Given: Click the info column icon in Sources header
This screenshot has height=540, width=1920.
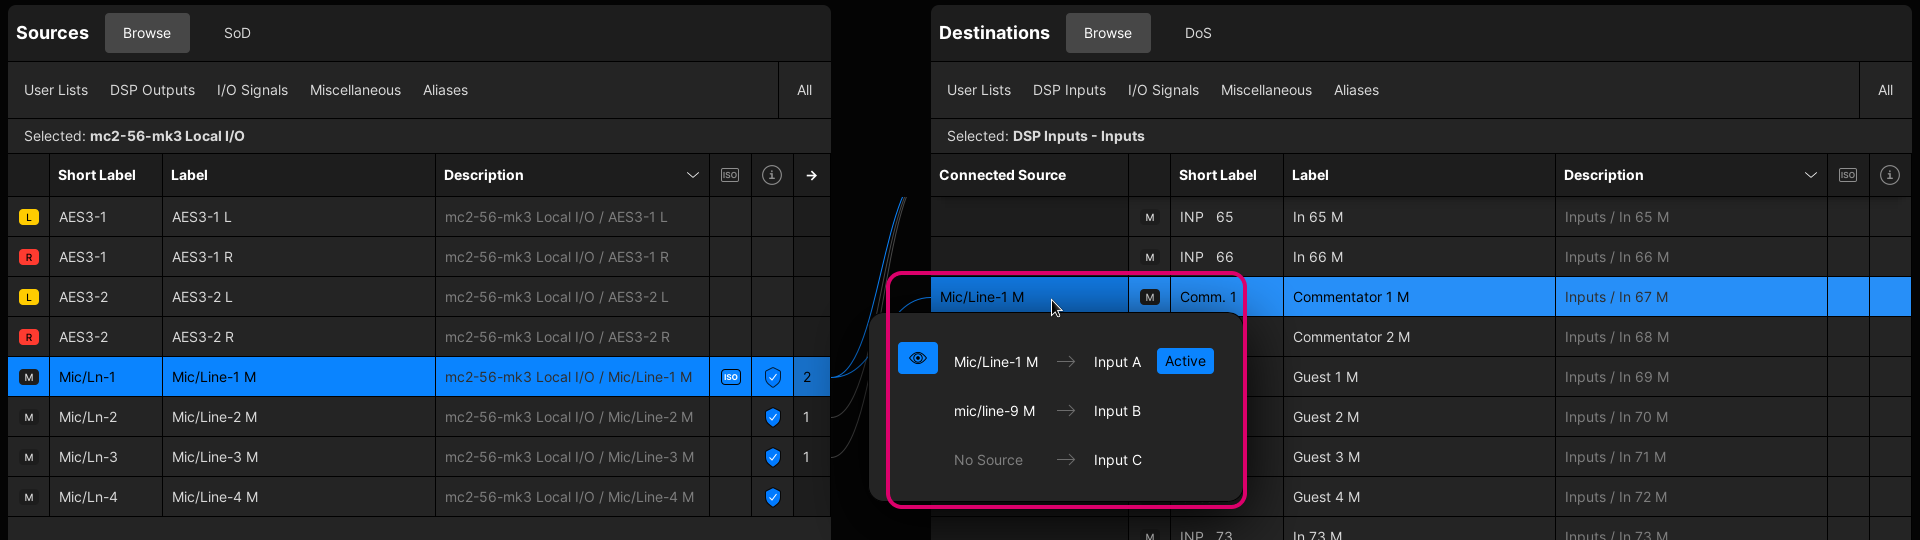Looking at the screenshot, I should click(x=772, y=175).
